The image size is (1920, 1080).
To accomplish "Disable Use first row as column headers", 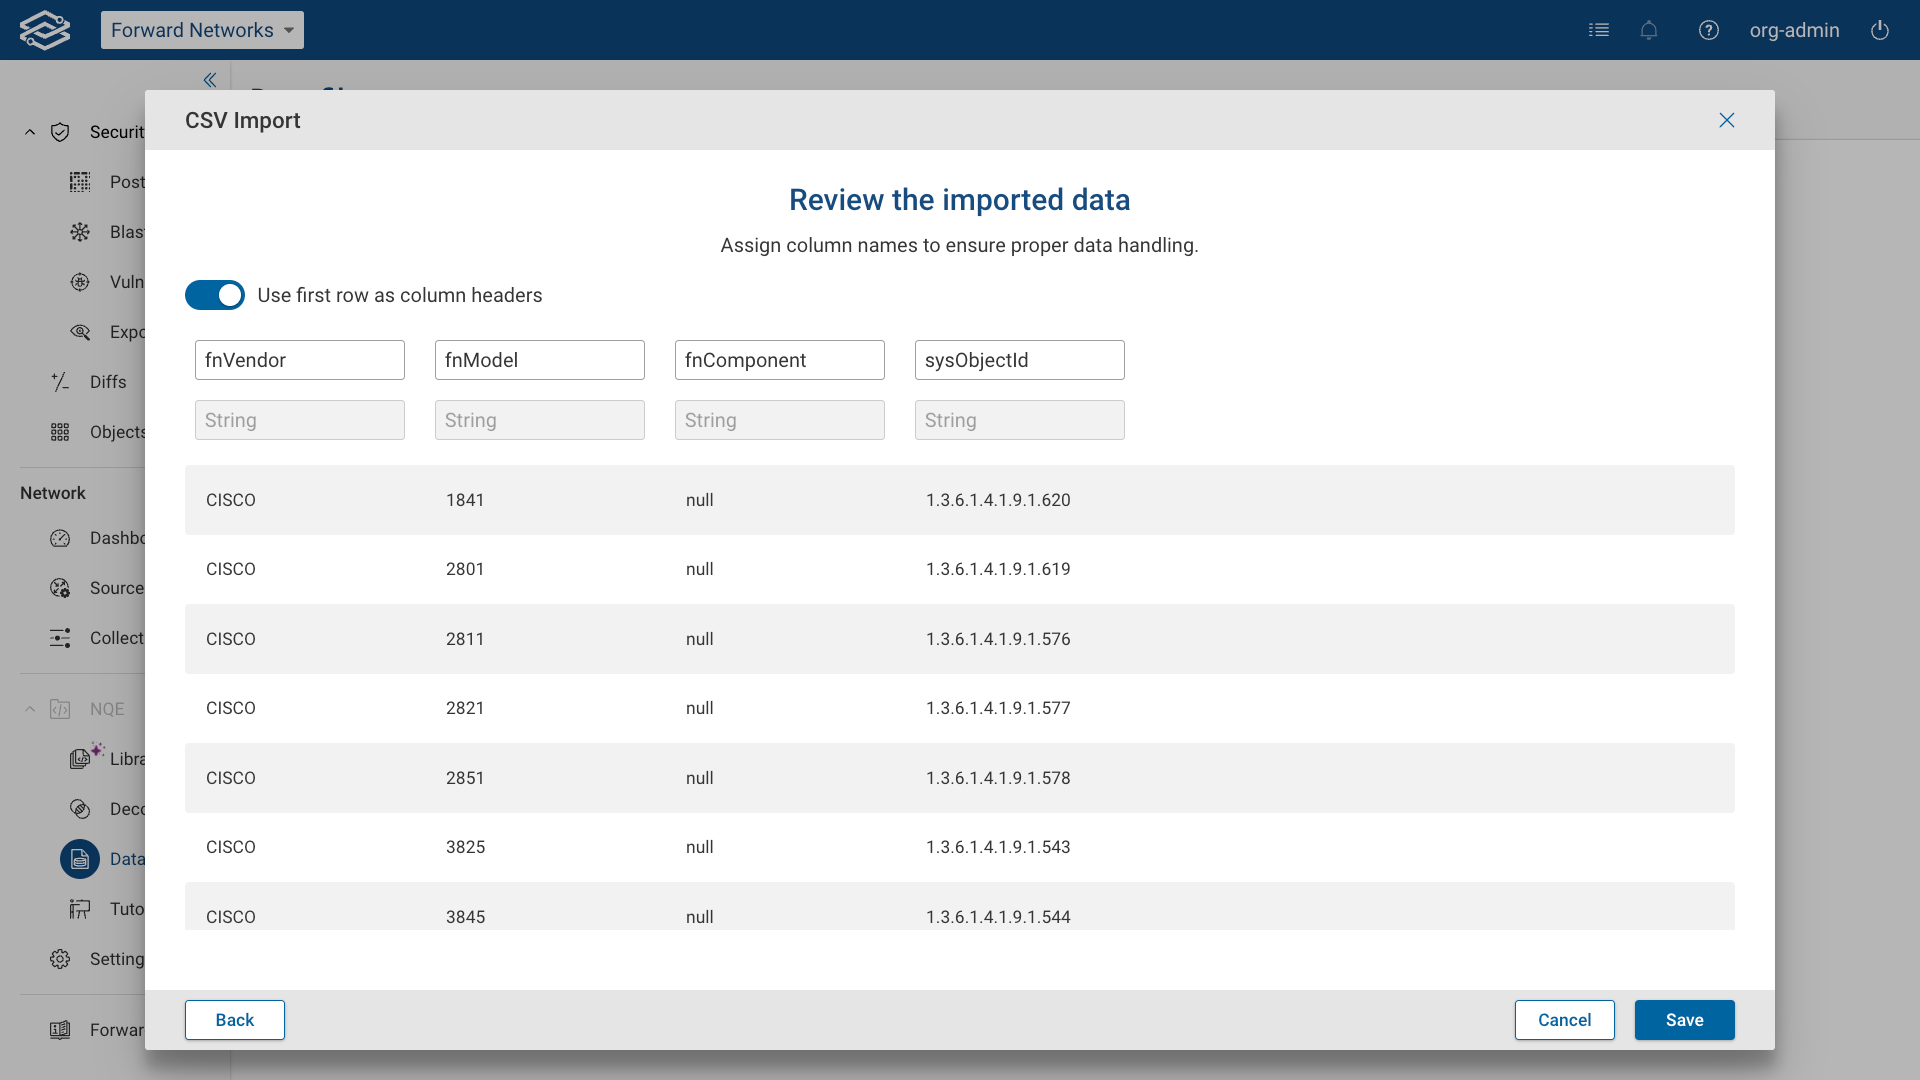I will pyautogui.click(x=214, y=295).
